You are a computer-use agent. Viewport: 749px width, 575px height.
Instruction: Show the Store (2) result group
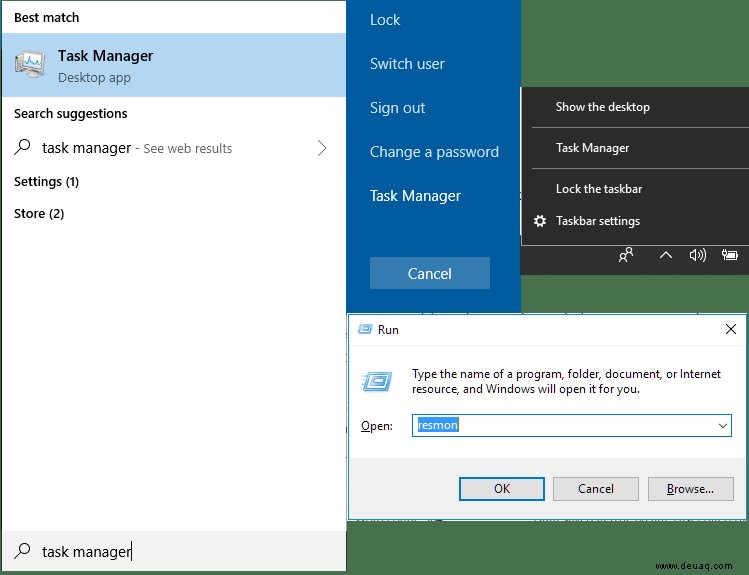pyautogui.click(x=39, y=213)
